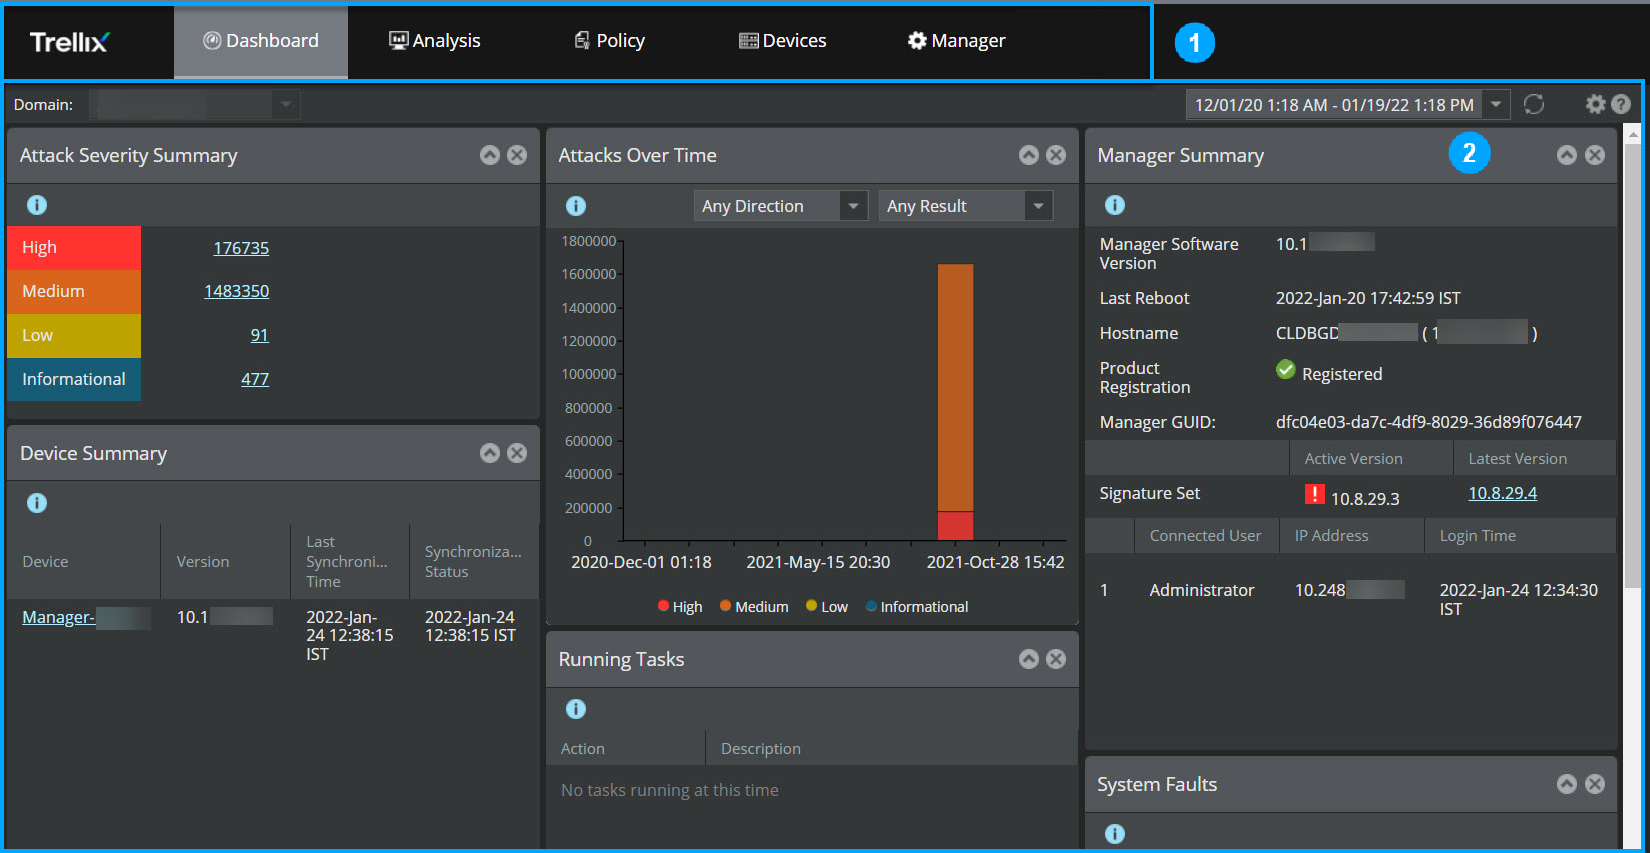The image size is (1650, 853).
Task: Open High severity count 176735
Action: (241, 248)
